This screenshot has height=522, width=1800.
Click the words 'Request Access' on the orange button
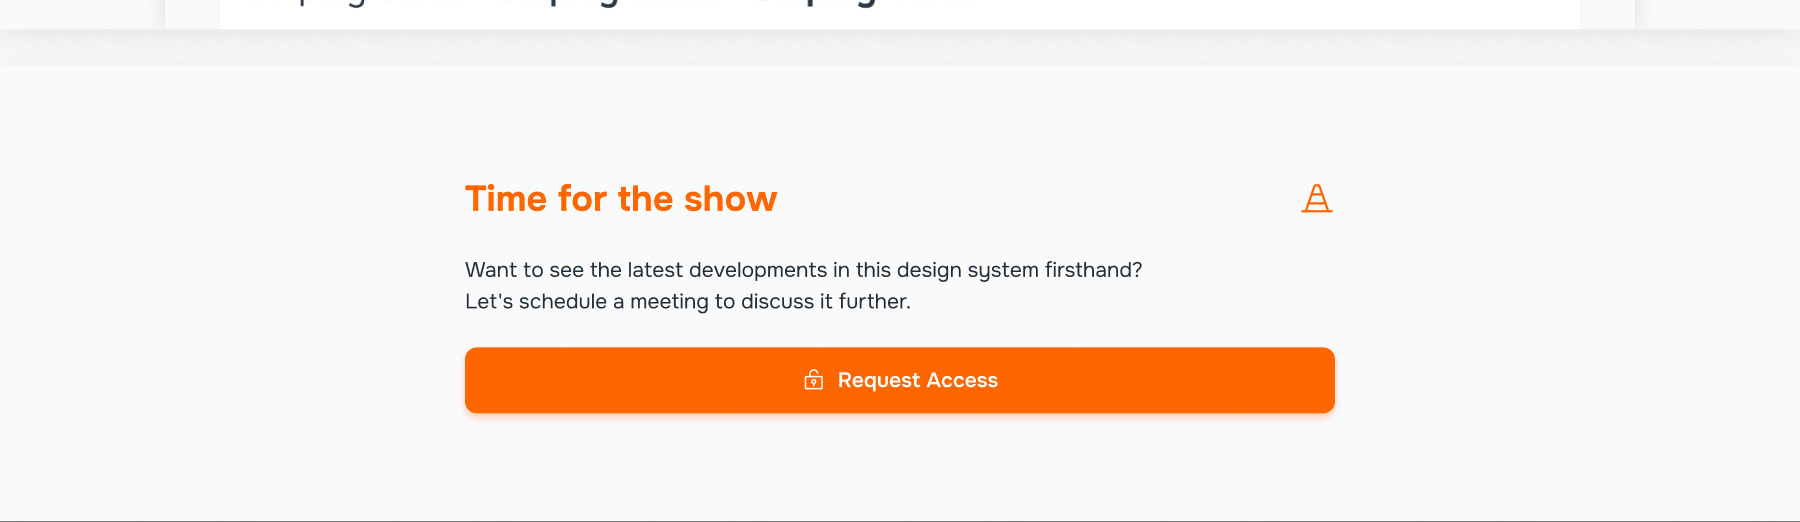click(x=918, y=380)
